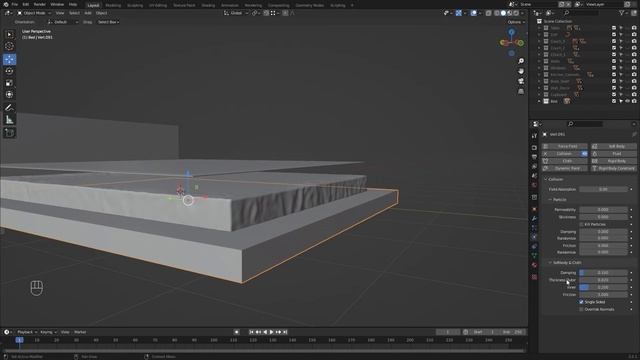640x360 pixels.
Task: Open the Render menu
Action: (x=40, y=4)
